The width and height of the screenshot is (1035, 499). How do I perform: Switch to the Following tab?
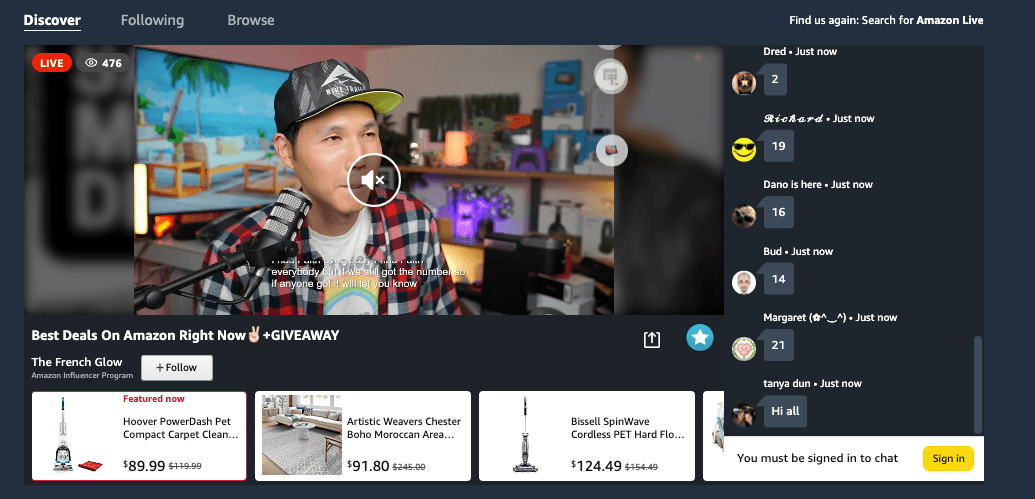coord(152,20)
